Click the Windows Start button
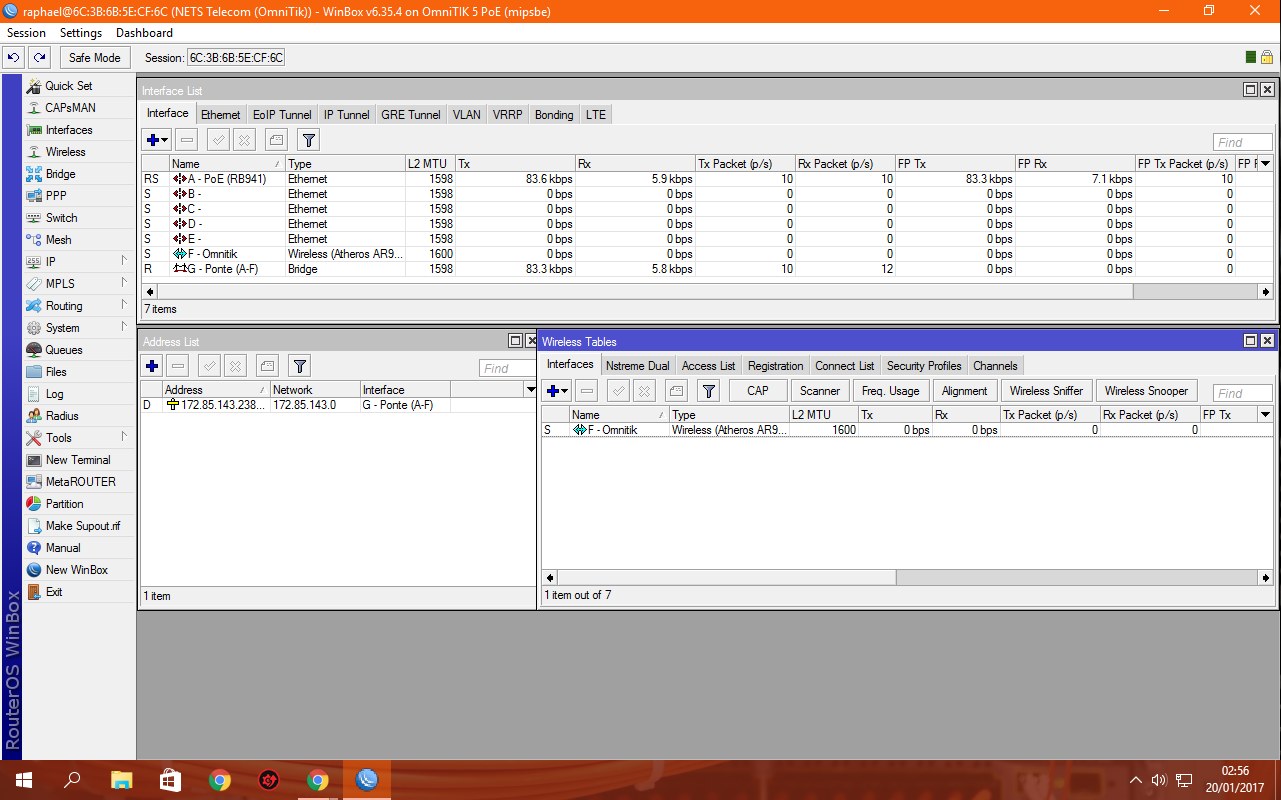1281x800 pixels. tap(24, 780)
